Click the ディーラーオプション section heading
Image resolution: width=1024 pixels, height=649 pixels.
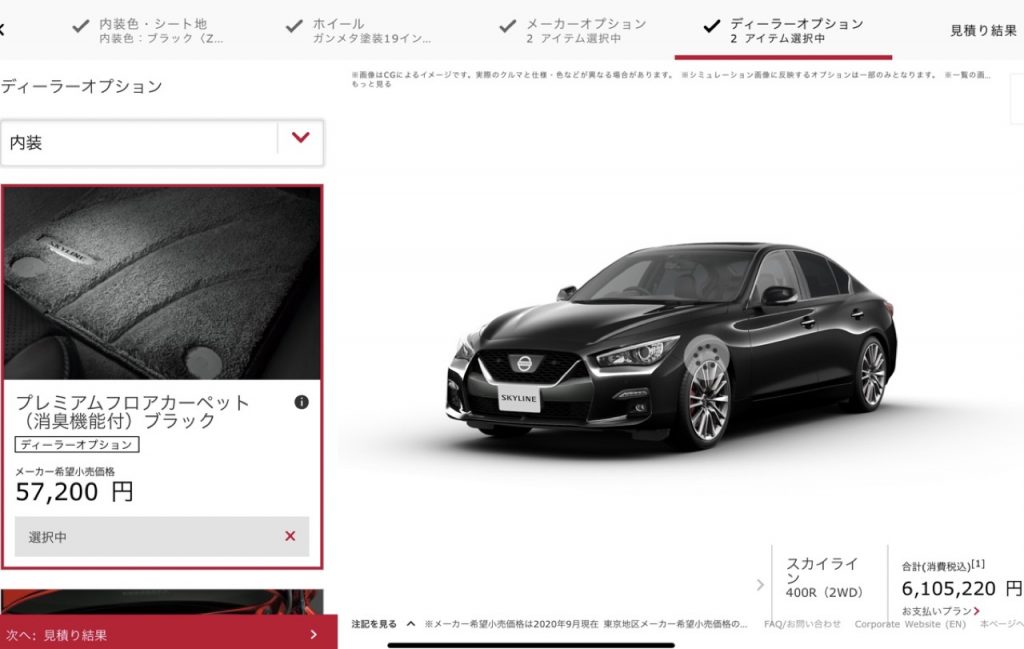(81, 86)
